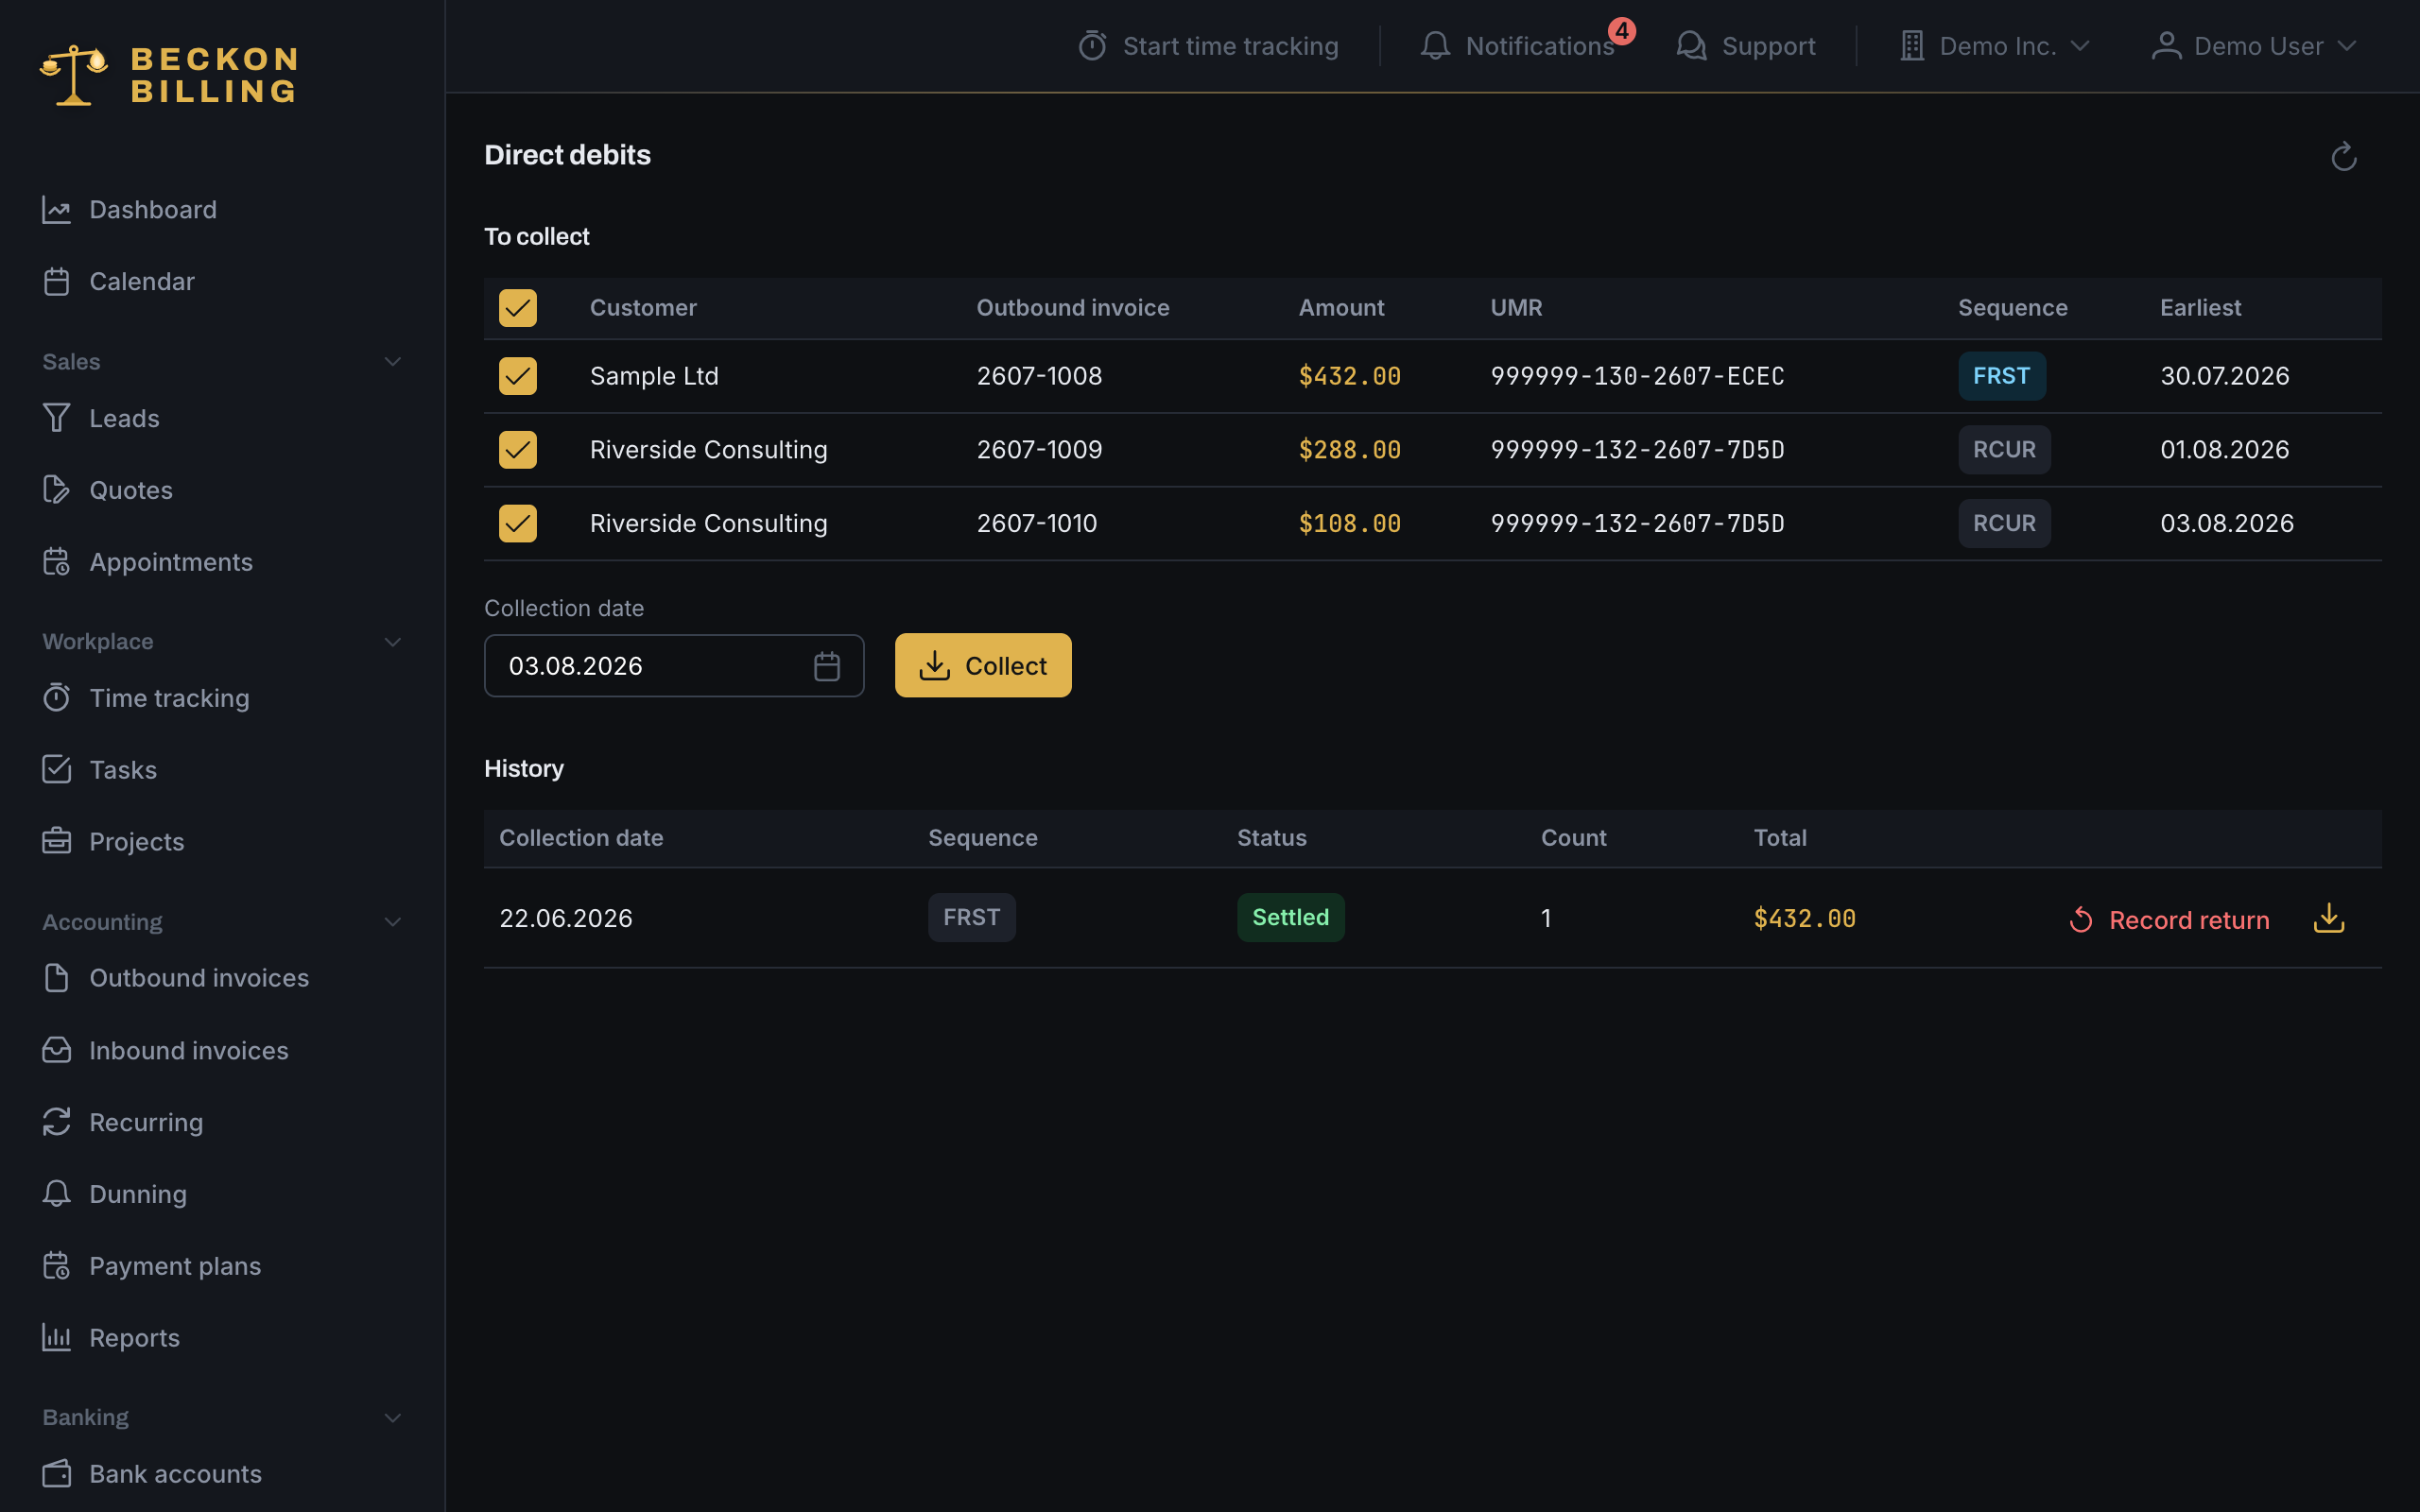Click history collection date 22.06.2026
This screenshot has width=2420, height=1512.
[x=566, y=918]
